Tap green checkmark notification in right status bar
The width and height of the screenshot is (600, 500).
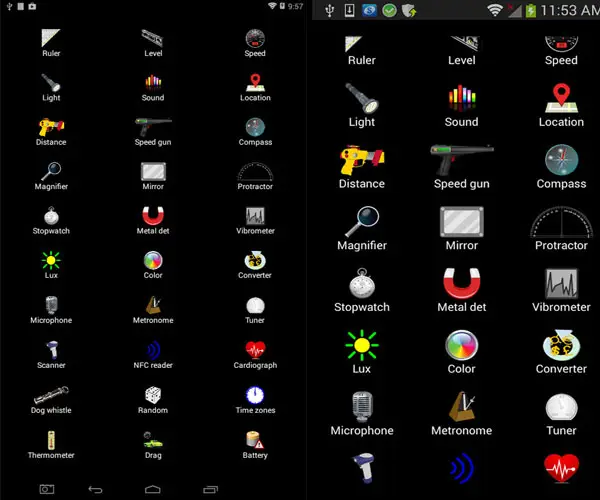pos(389,10)
